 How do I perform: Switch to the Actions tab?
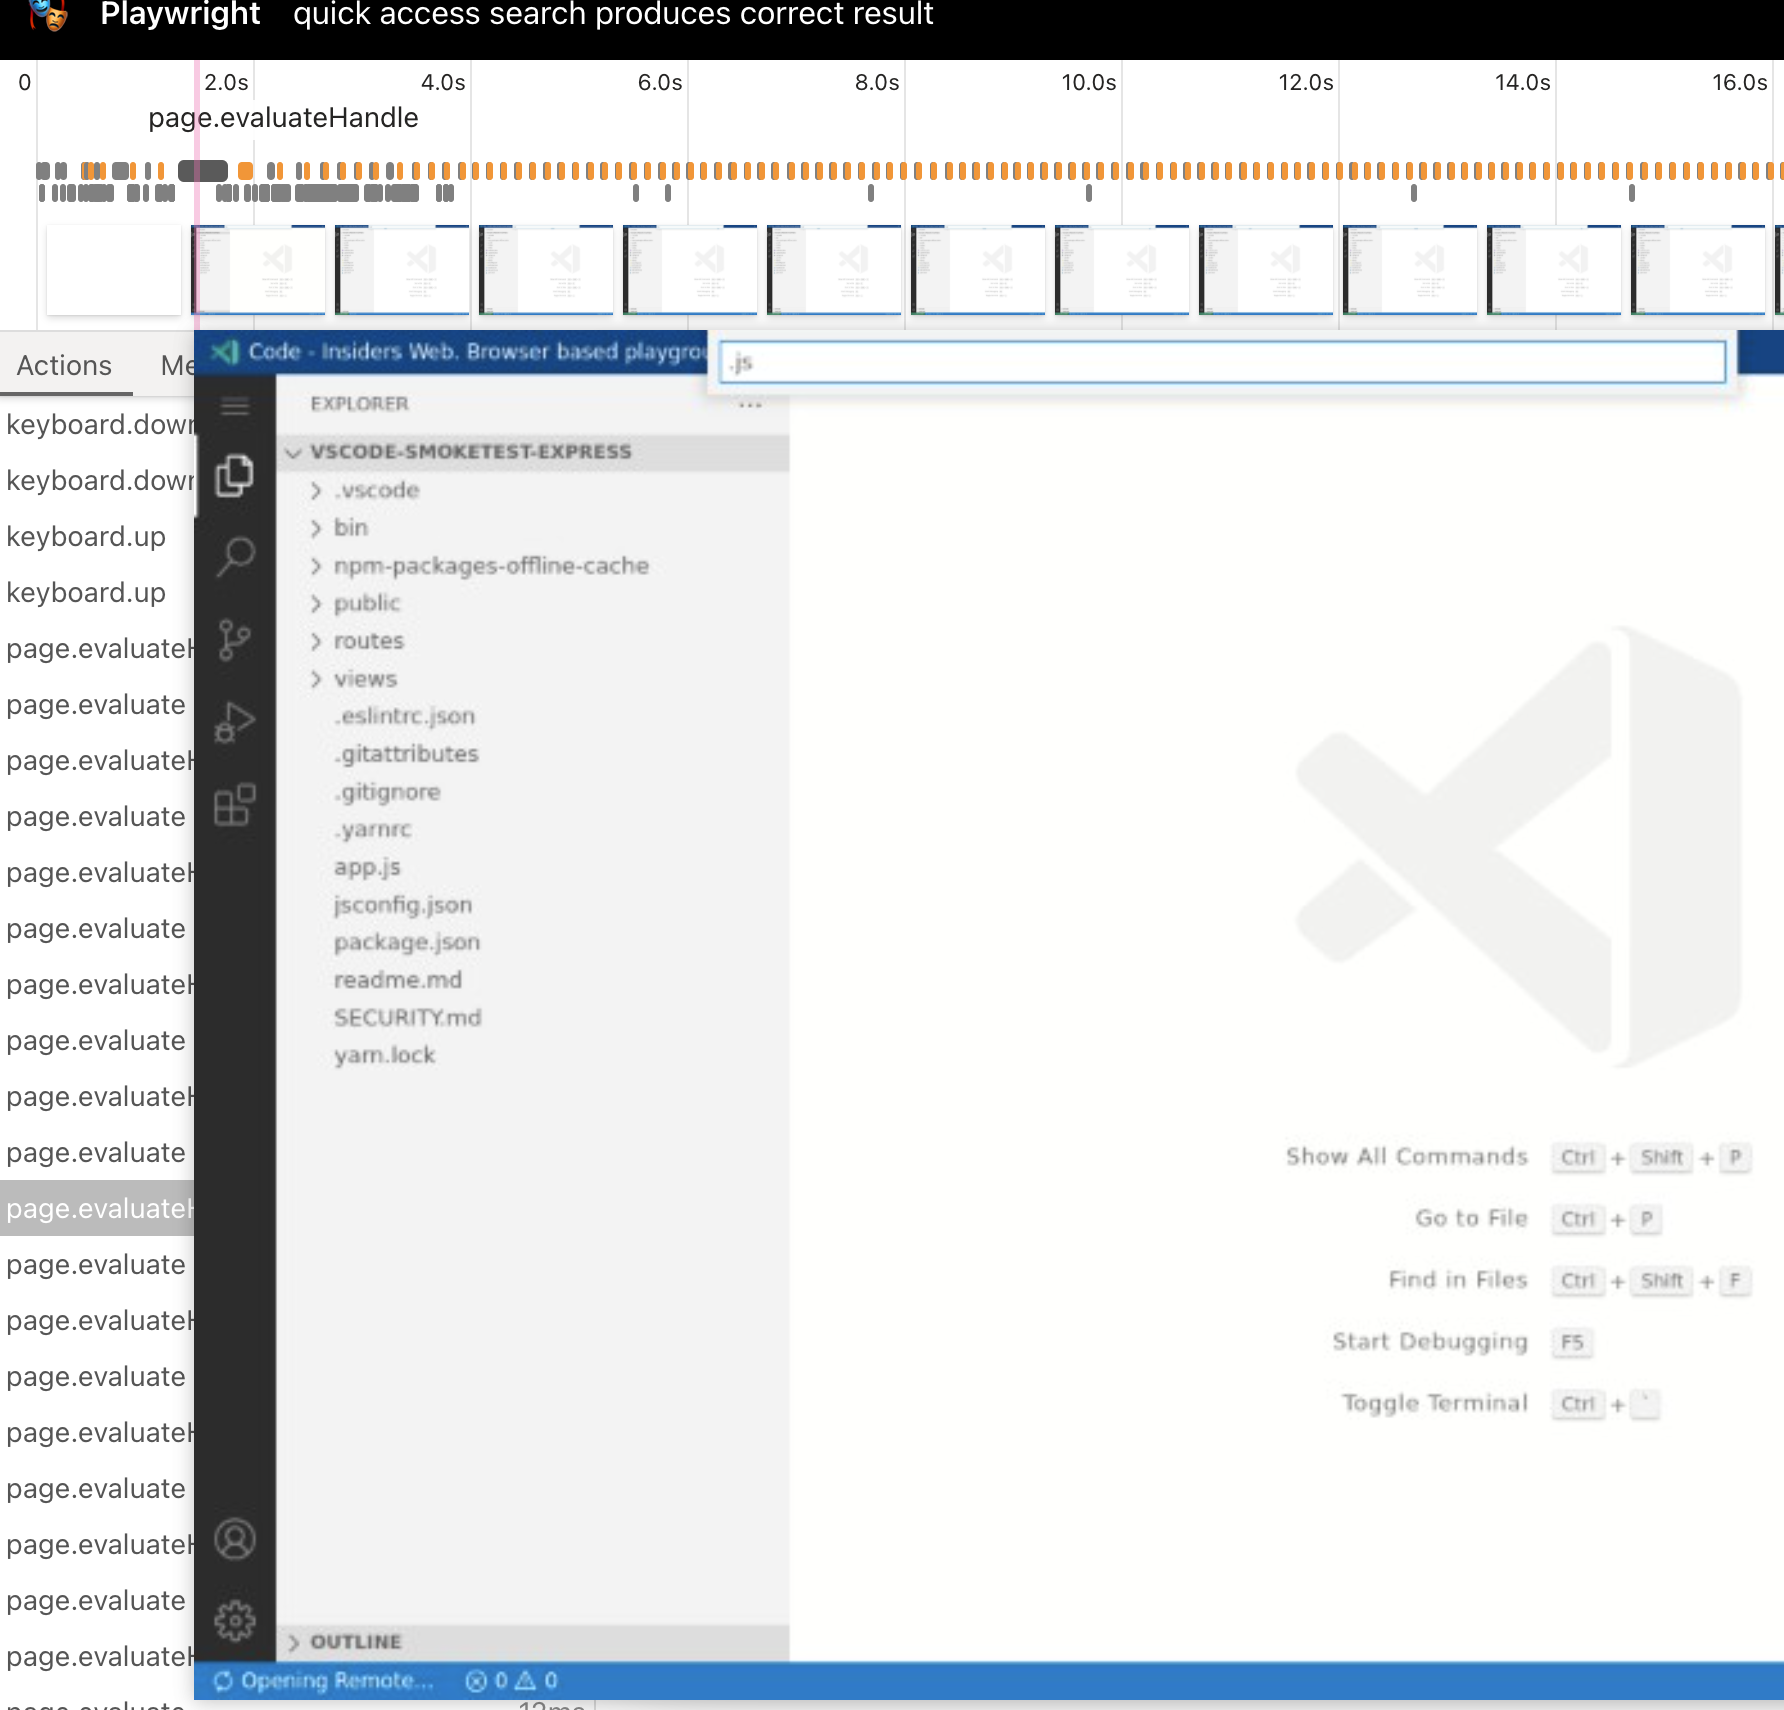[64, 366]
